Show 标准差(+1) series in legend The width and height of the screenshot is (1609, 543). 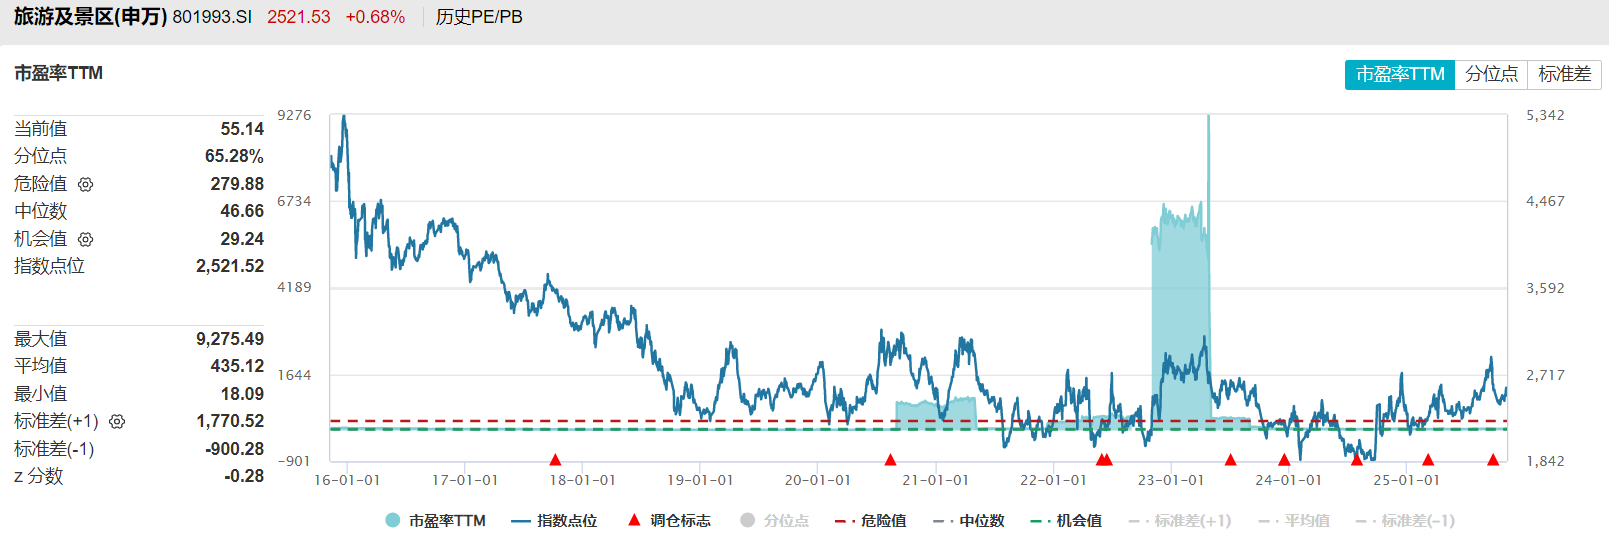(1180, 520)
